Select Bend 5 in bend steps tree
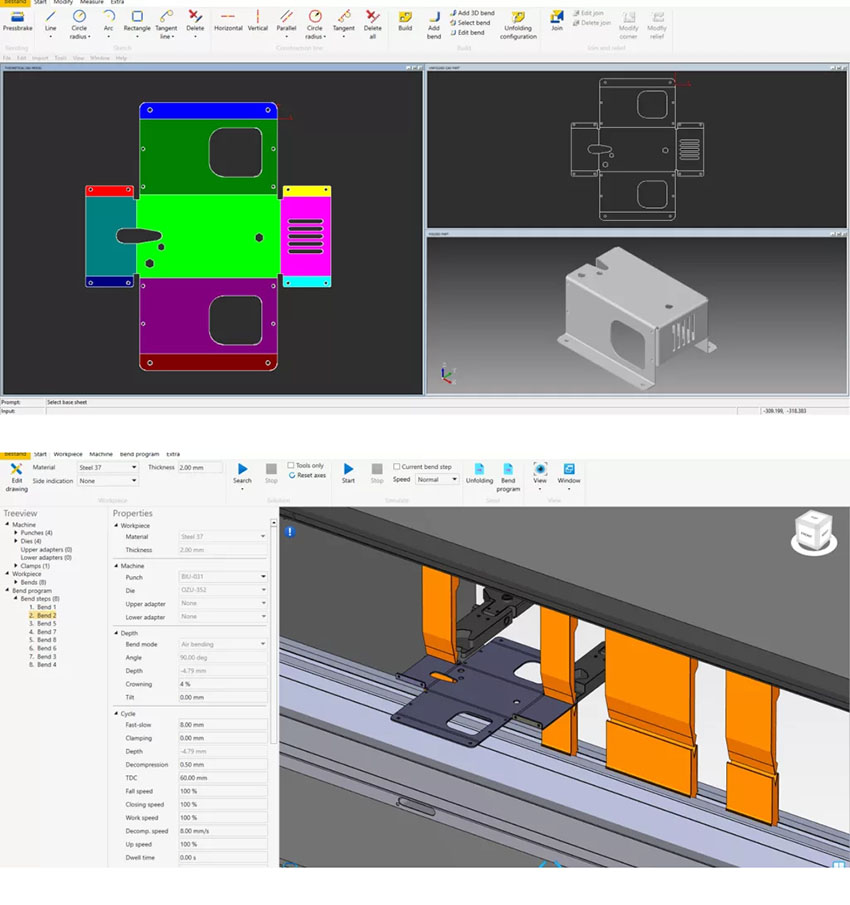Image resolution: width=850 pixels, height=905 pixels. click(x=46, y=624)
